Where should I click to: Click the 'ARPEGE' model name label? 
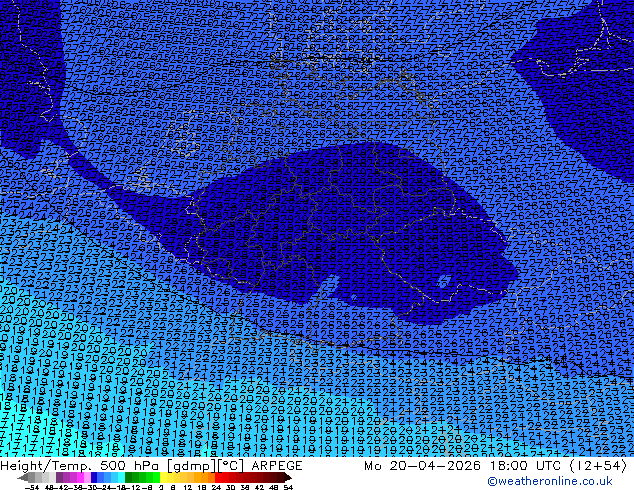point(277,466)
